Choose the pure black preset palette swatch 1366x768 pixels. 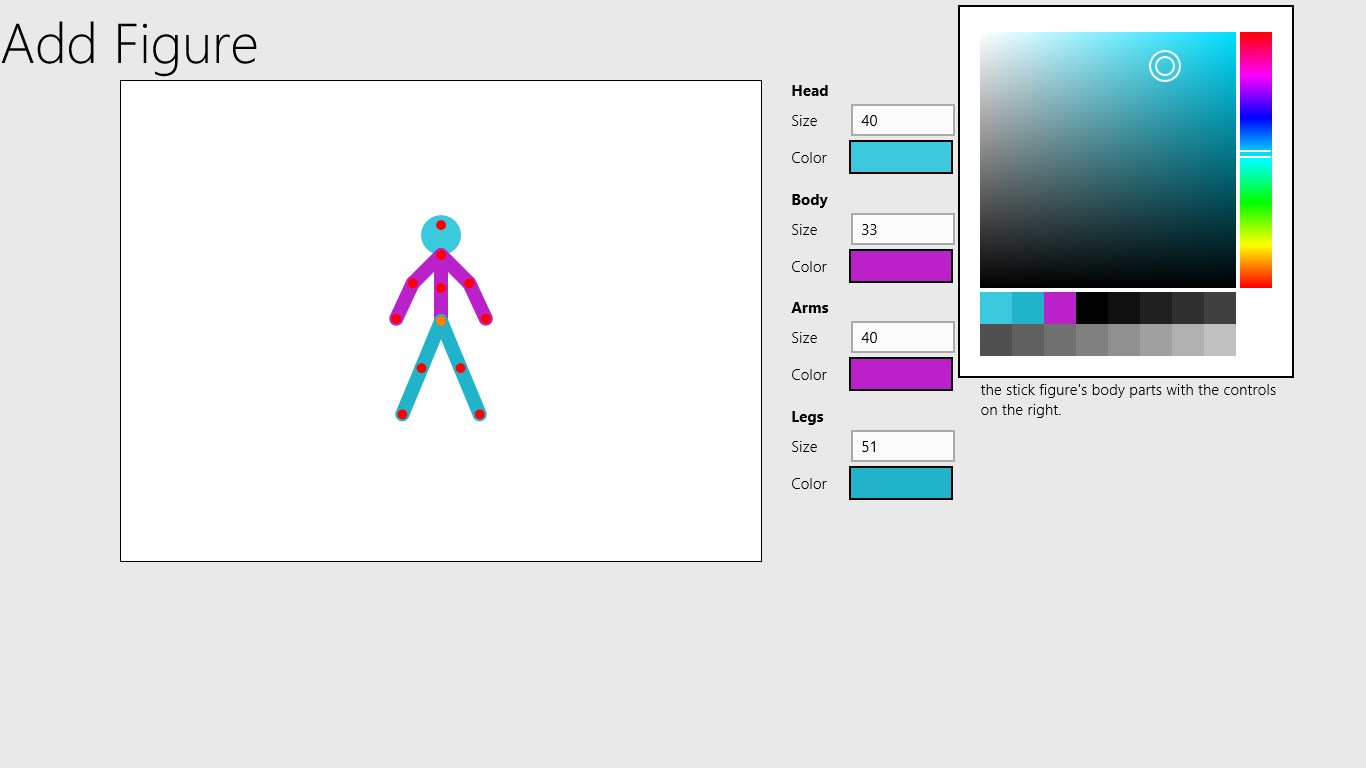[1091, 308]
